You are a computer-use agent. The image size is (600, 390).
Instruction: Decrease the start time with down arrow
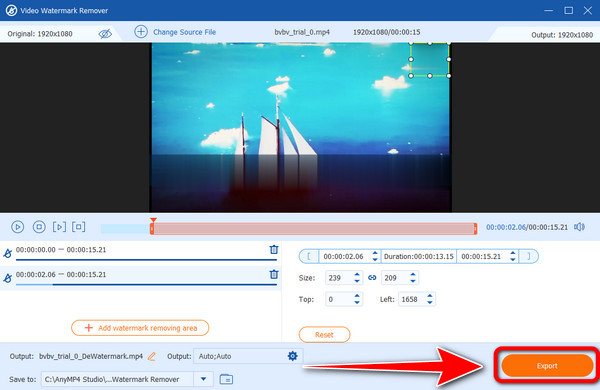[375, 259]
